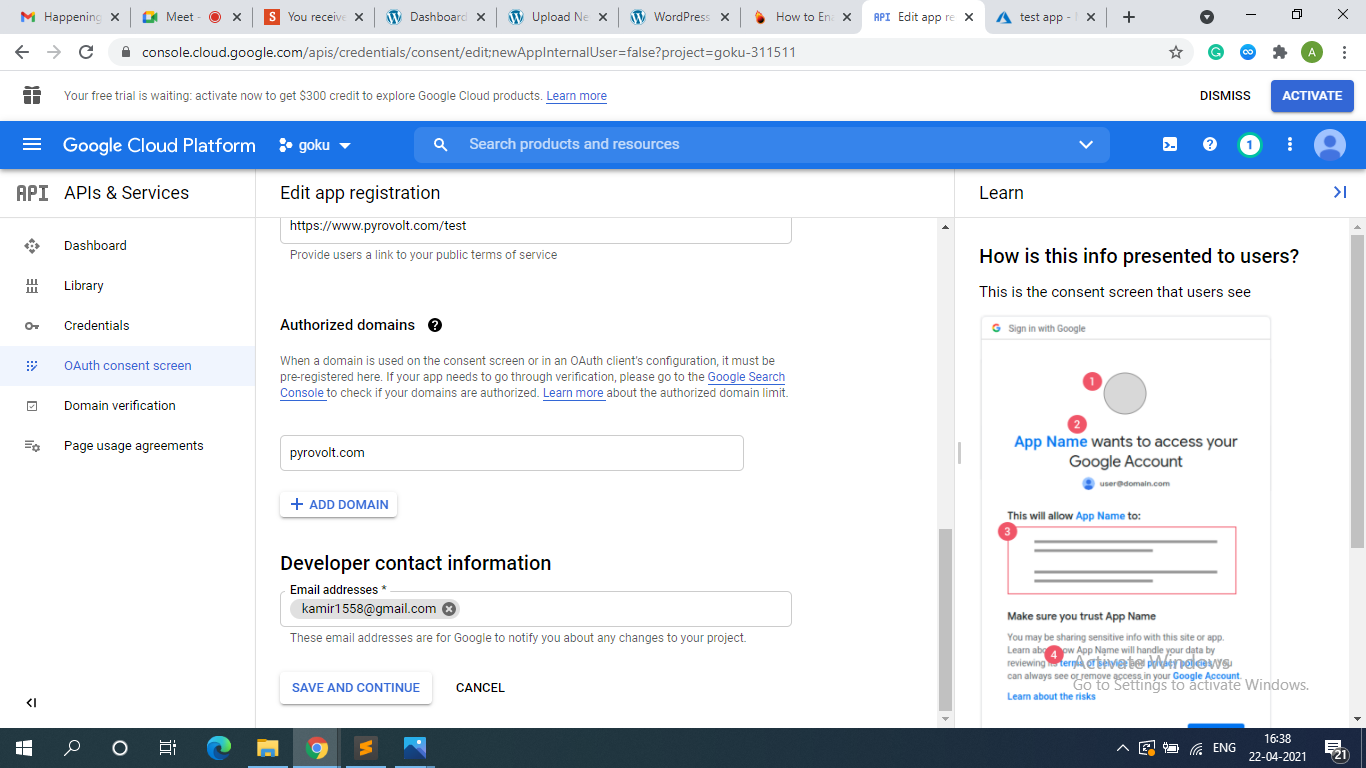Screen dimensions: 1366x768
Task: Click the SAVE AND CONTINUE button
Action: [x=356, y=688]
